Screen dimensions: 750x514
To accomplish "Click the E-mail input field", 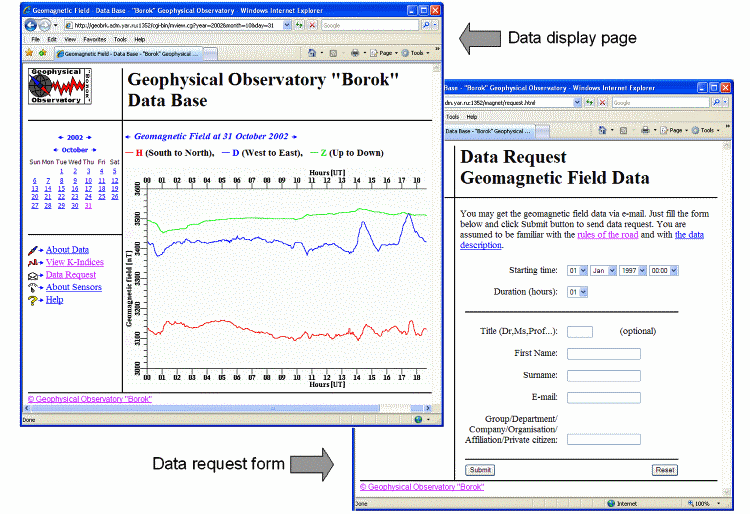I will click(604, 397).
